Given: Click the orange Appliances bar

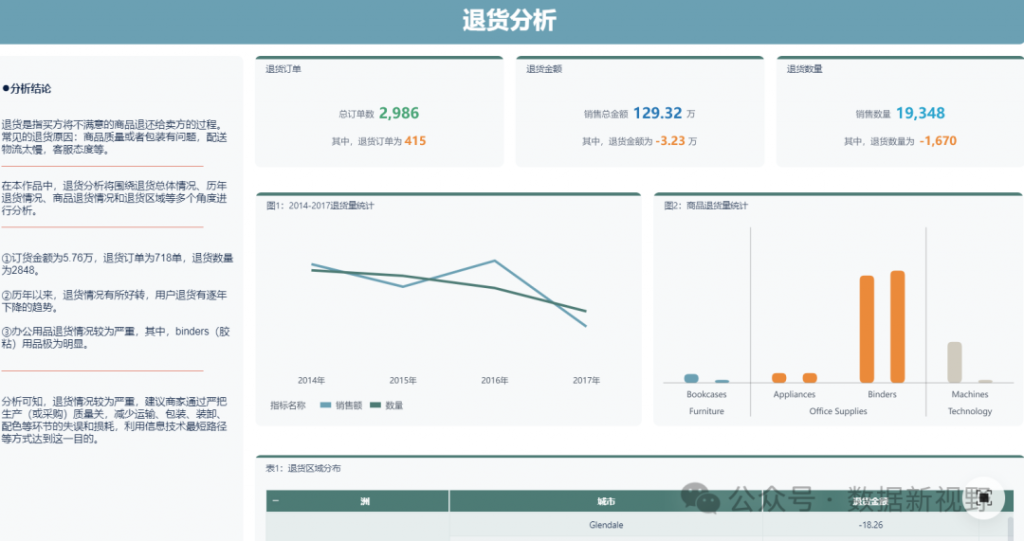Looking at the screenshot, I should point(779,377).
